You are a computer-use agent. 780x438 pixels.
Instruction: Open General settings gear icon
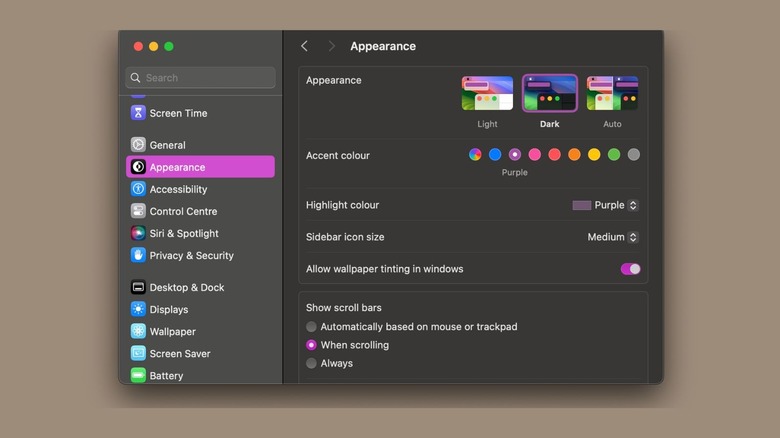[x=138, y=145]
